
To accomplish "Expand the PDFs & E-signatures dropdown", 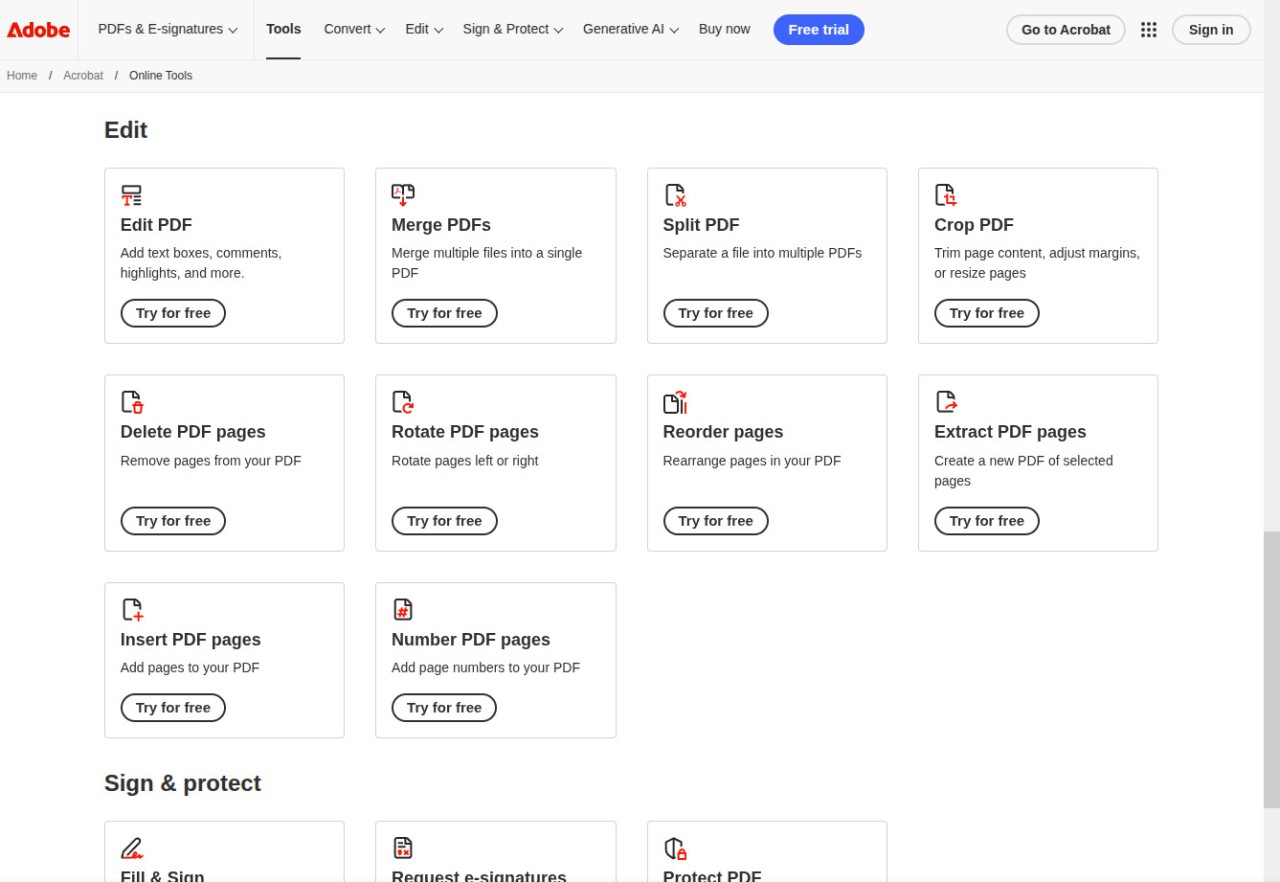I will [x=167, y=30].
